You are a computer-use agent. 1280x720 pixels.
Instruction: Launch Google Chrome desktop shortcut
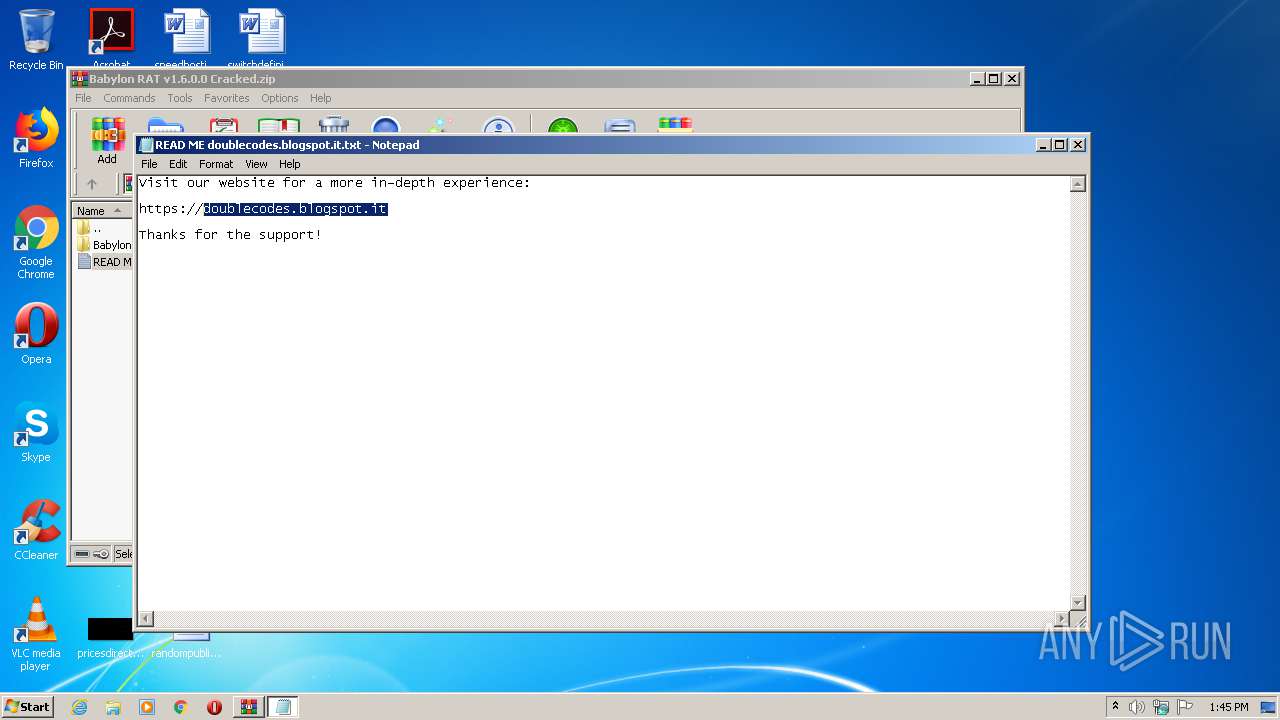(36, 242)
